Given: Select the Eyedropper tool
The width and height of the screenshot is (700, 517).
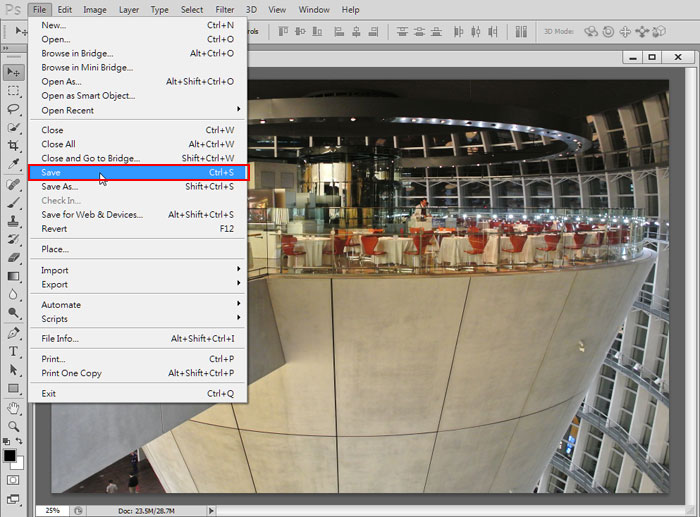Looking at the screenshot, I should click(x=13, y=164).
